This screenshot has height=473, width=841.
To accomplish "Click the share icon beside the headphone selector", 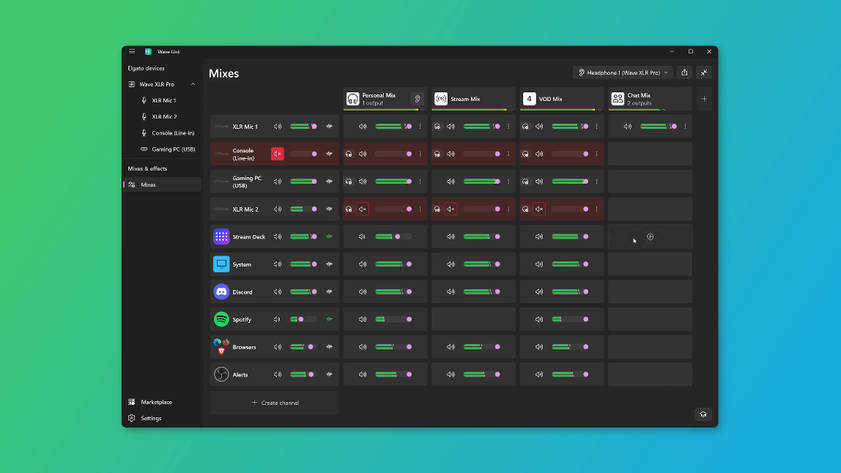I will [684, 72].
